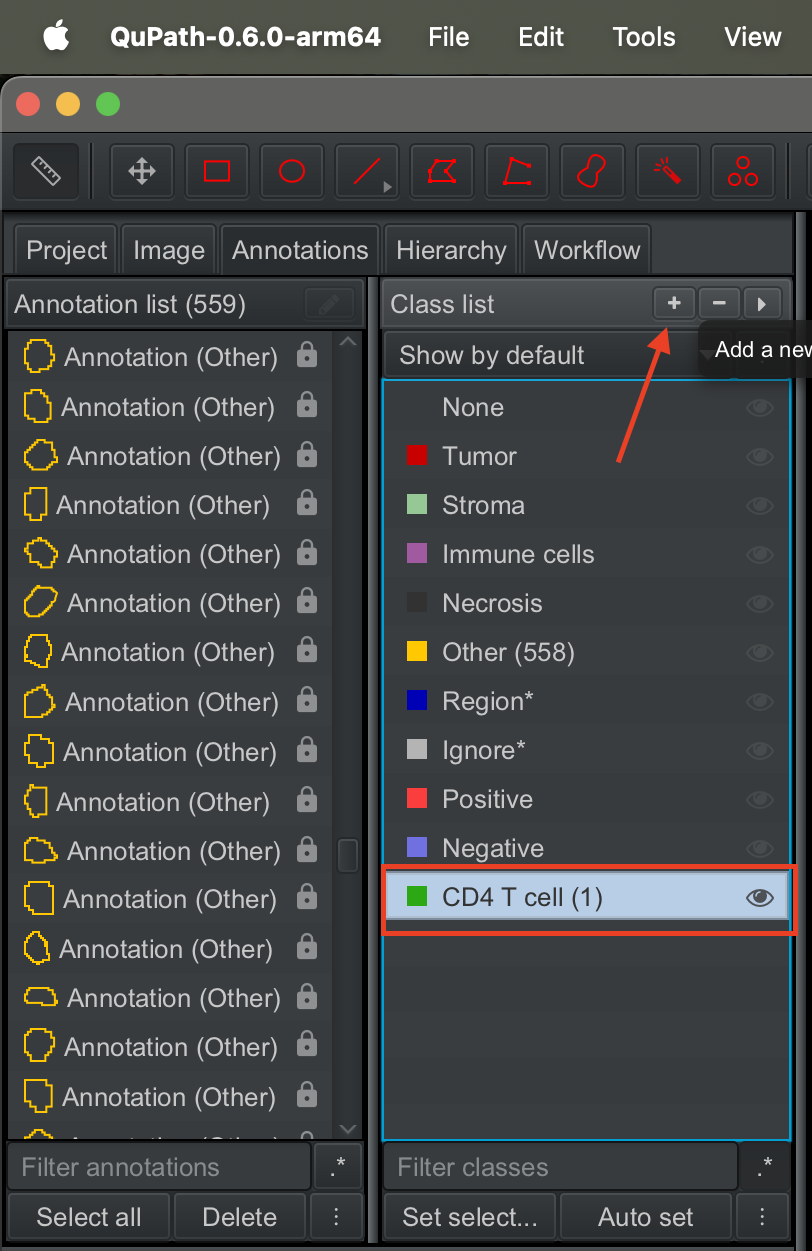The height and width of the screenshot is (1251, 812).
Task: Select the Polygon annotation tool
Action: pyautogui.click(x=441, y=171)
